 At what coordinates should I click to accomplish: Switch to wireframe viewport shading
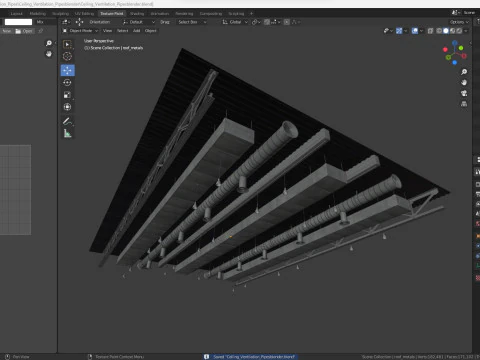pos(439,31)
